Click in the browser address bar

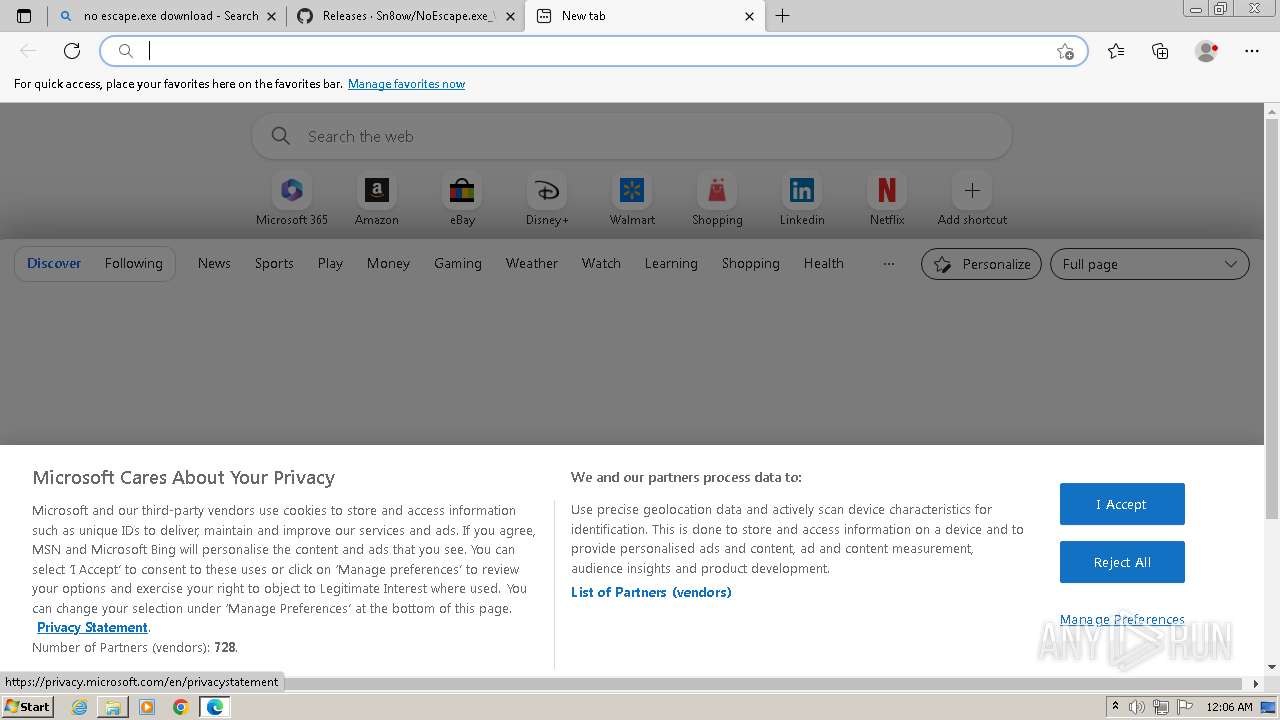point(594,51)
